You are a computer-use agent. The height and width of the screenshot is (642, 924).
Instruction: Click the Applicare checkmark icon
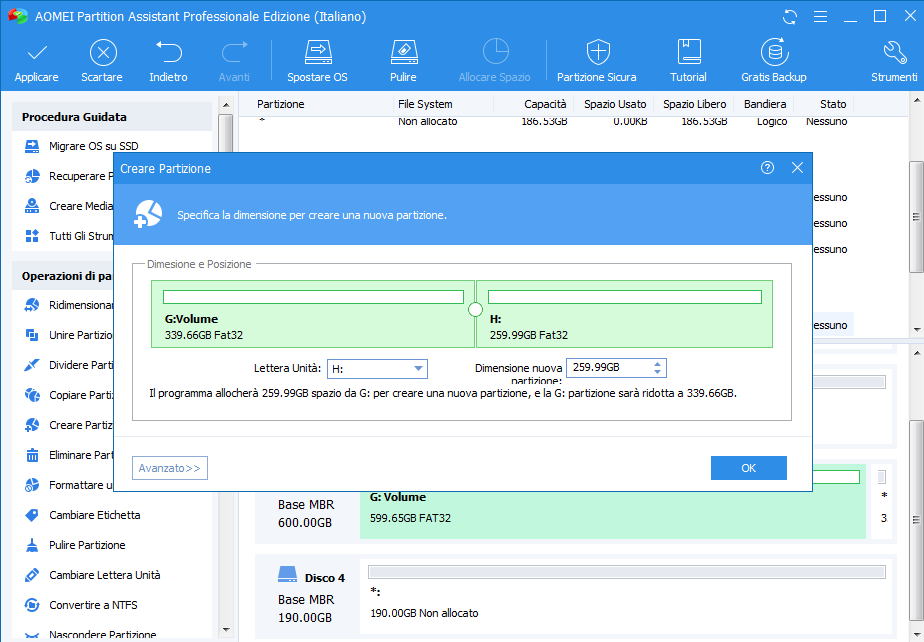click(36, 53)
